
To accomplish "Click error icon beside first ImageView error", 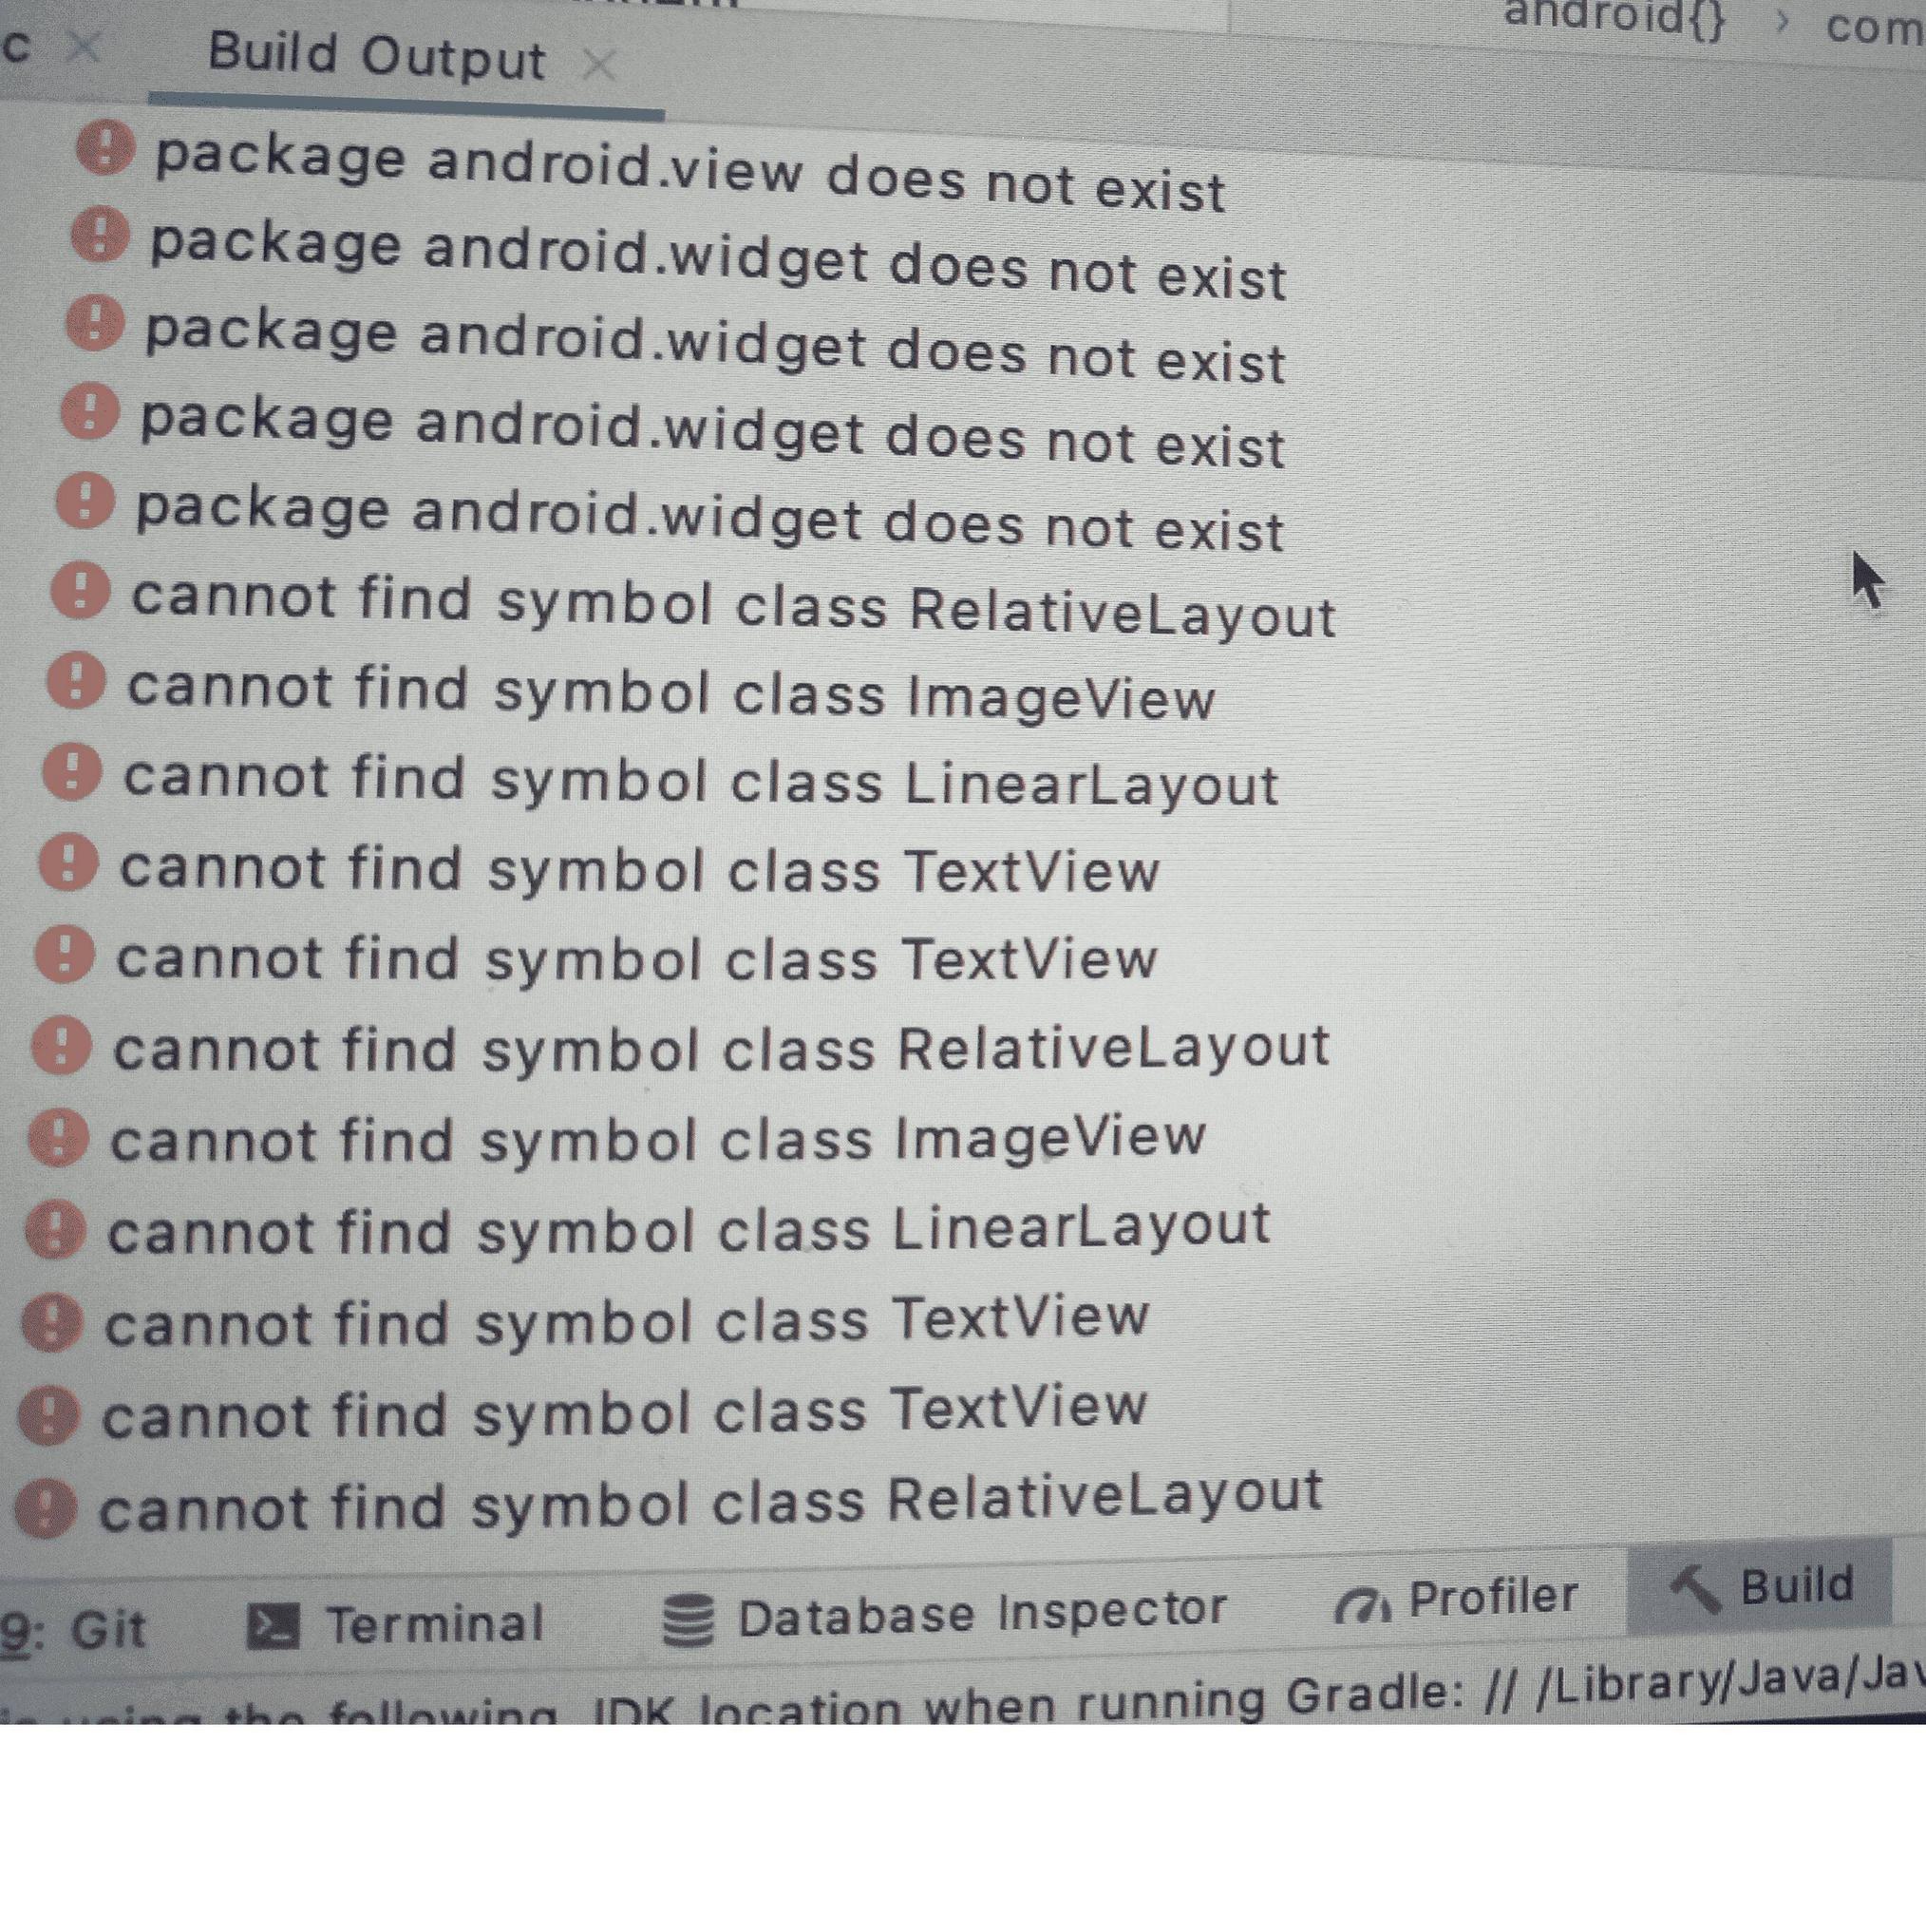I will coord(76,681).
